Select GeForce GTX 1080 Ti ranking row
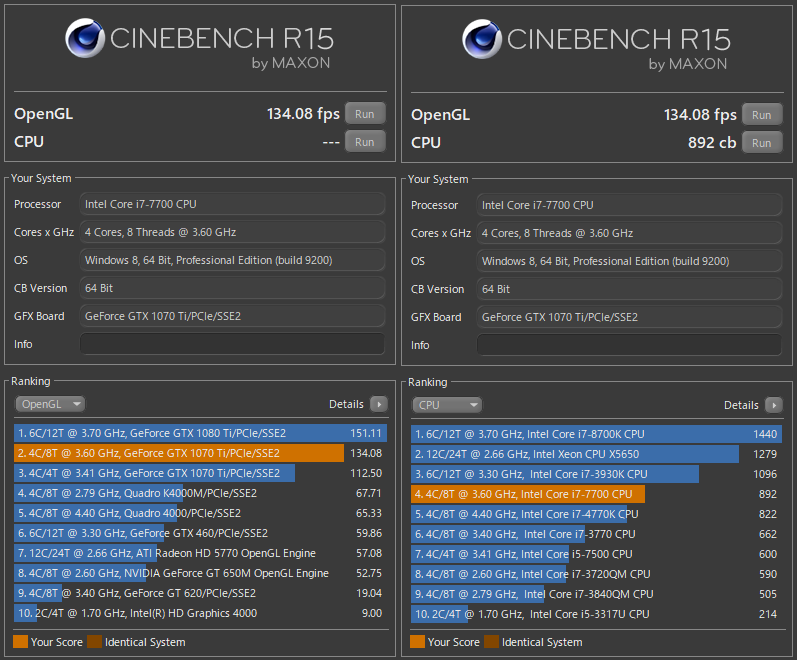The image size is (797, 660). (x=200, y=433)
